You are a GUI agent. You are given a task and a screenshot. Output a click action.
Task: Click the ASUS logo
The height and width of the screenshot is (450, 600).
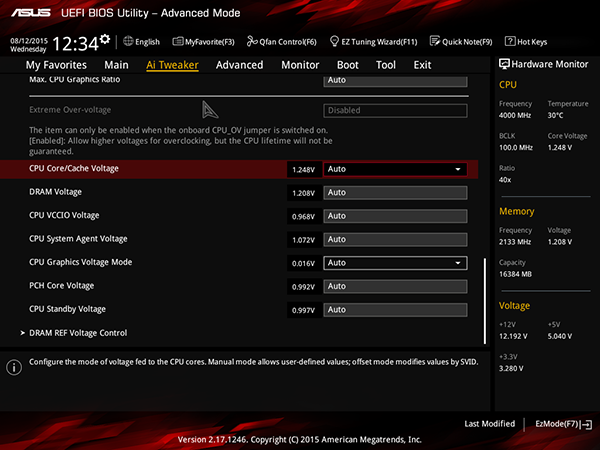point(31,13)
